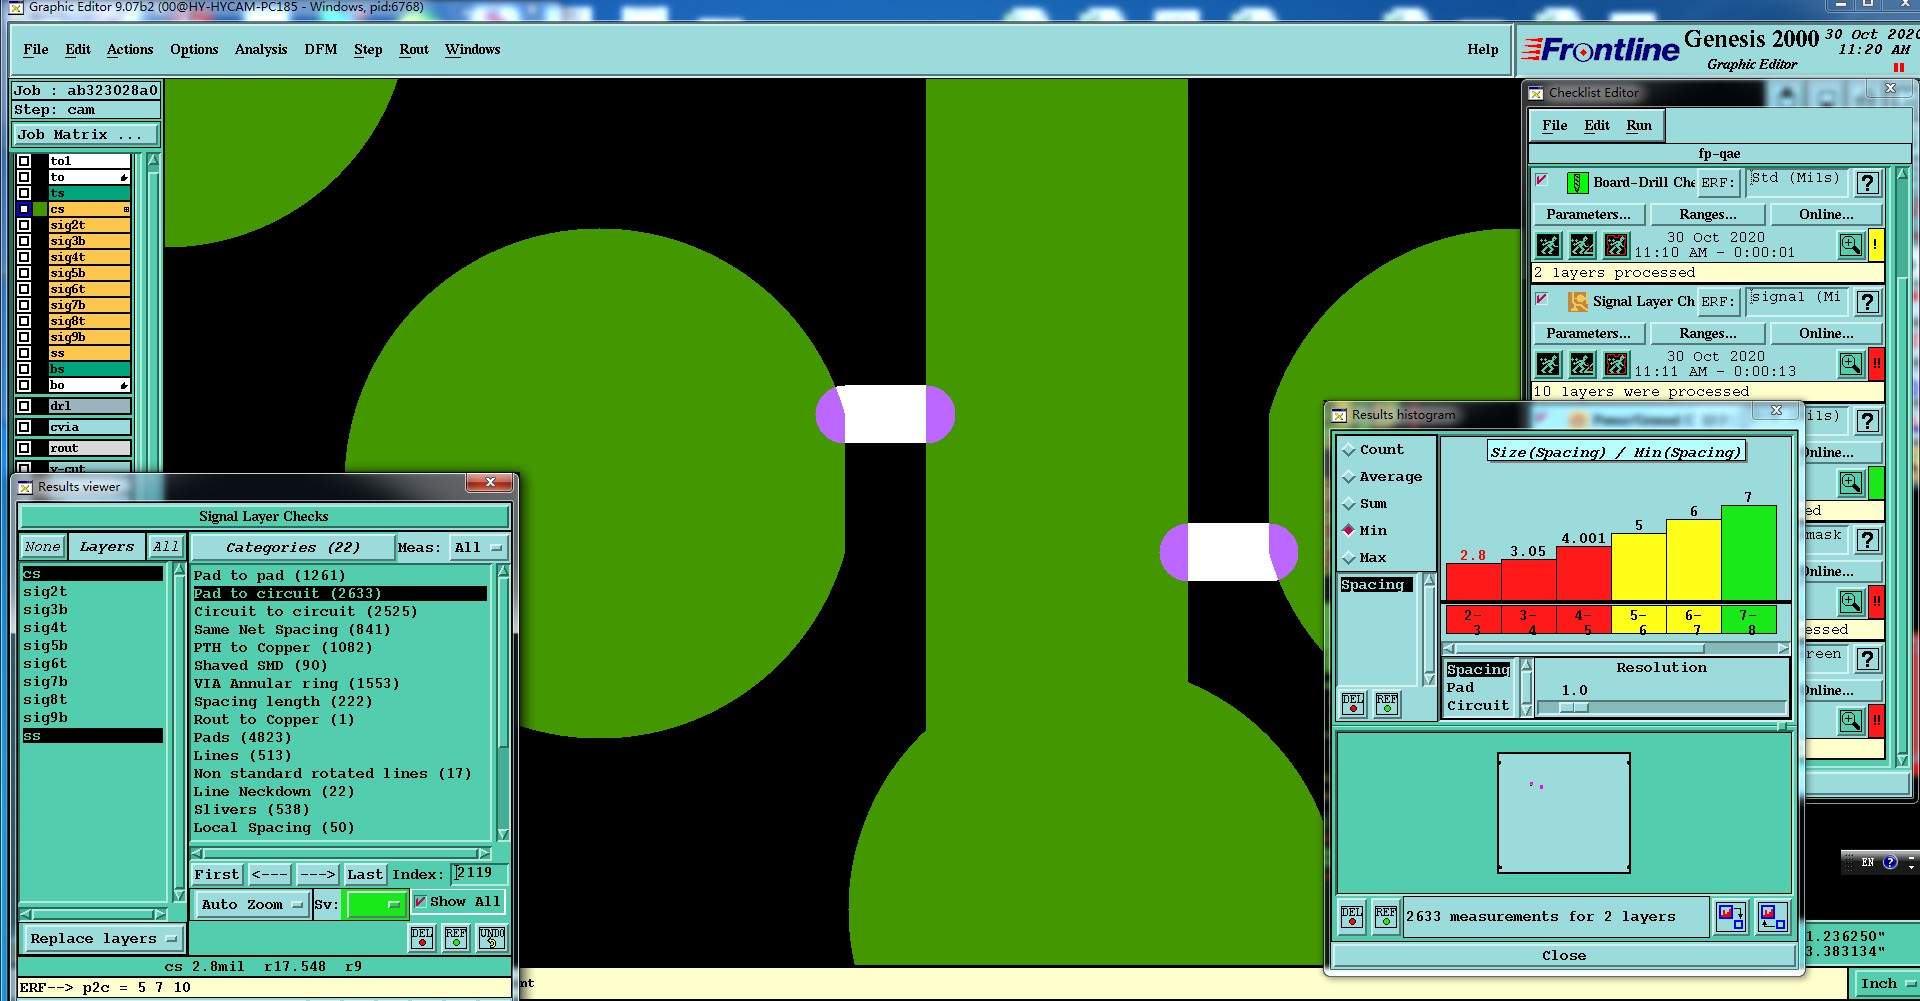Open the DFM menu
The height and width of the screenshot is (1001, 1920).
pos(321,49)
